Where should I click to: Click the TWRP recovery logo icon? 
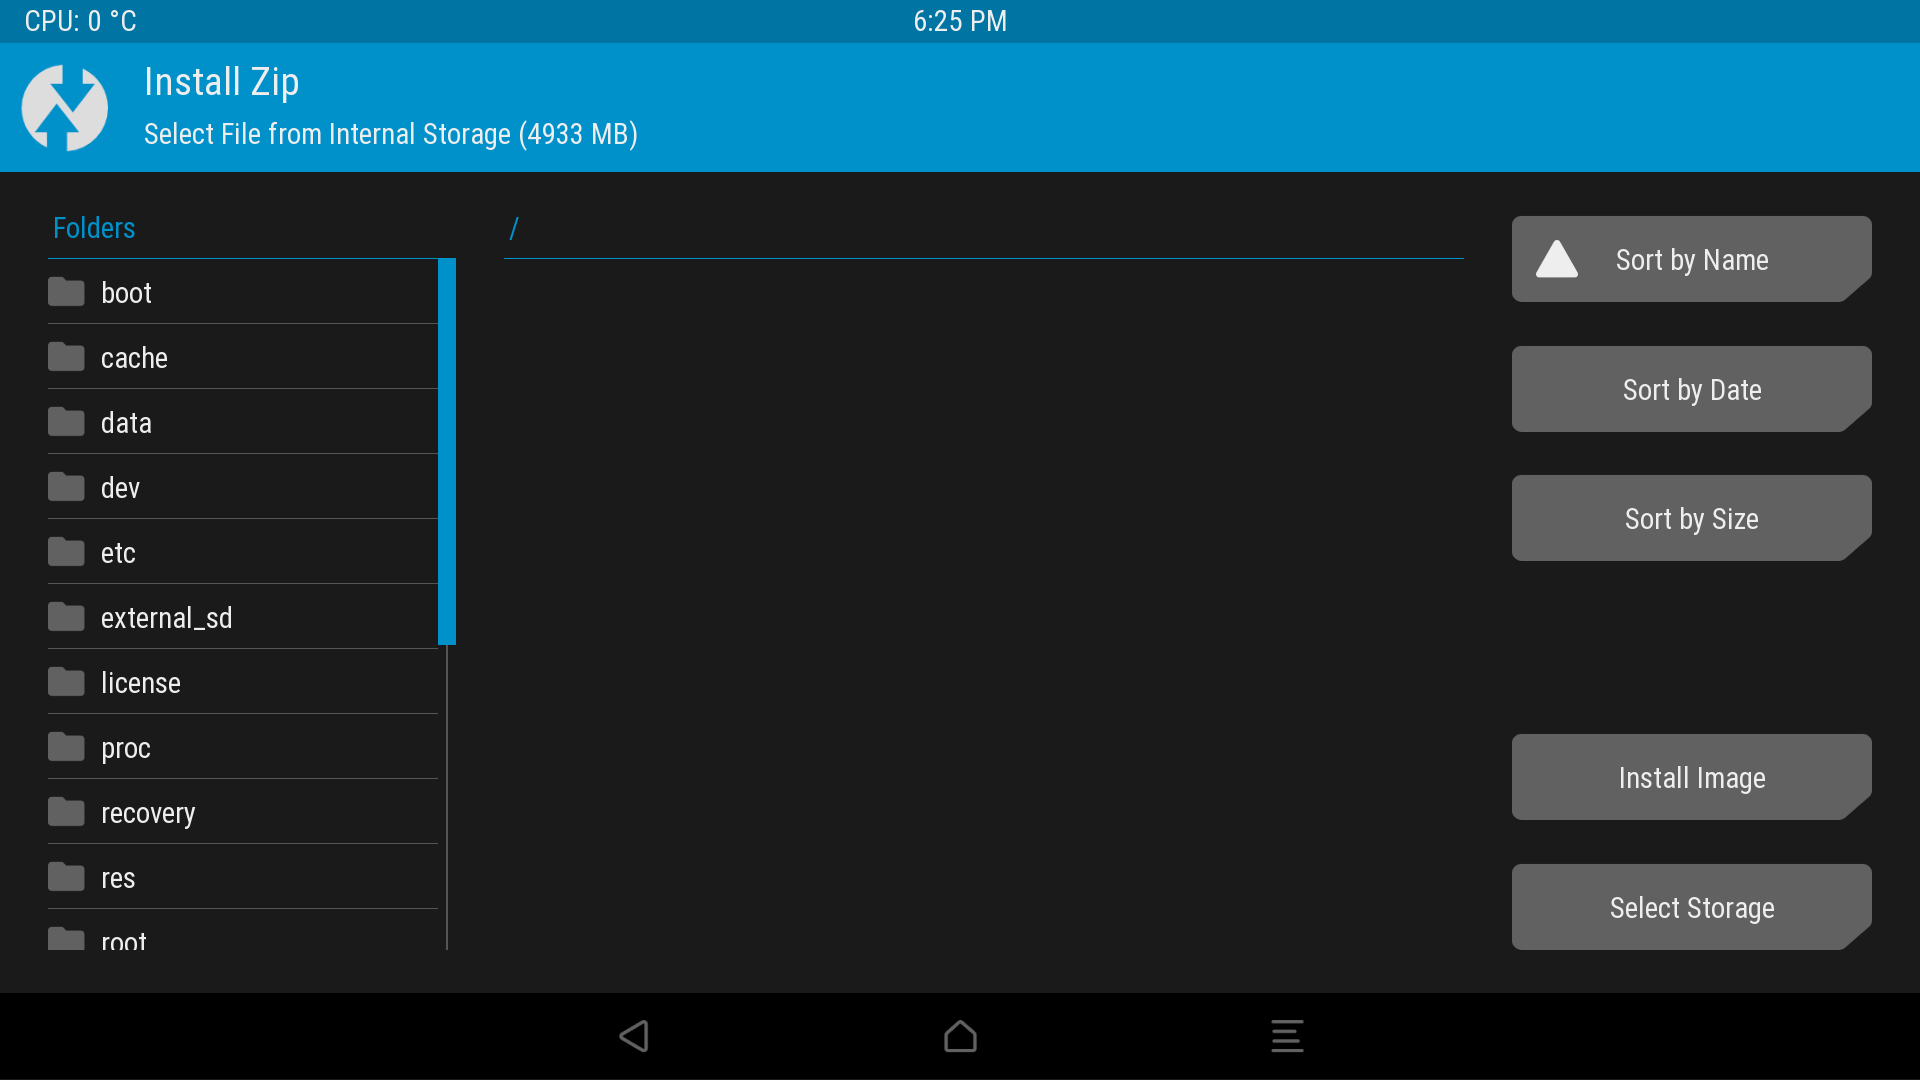[66, 108]
